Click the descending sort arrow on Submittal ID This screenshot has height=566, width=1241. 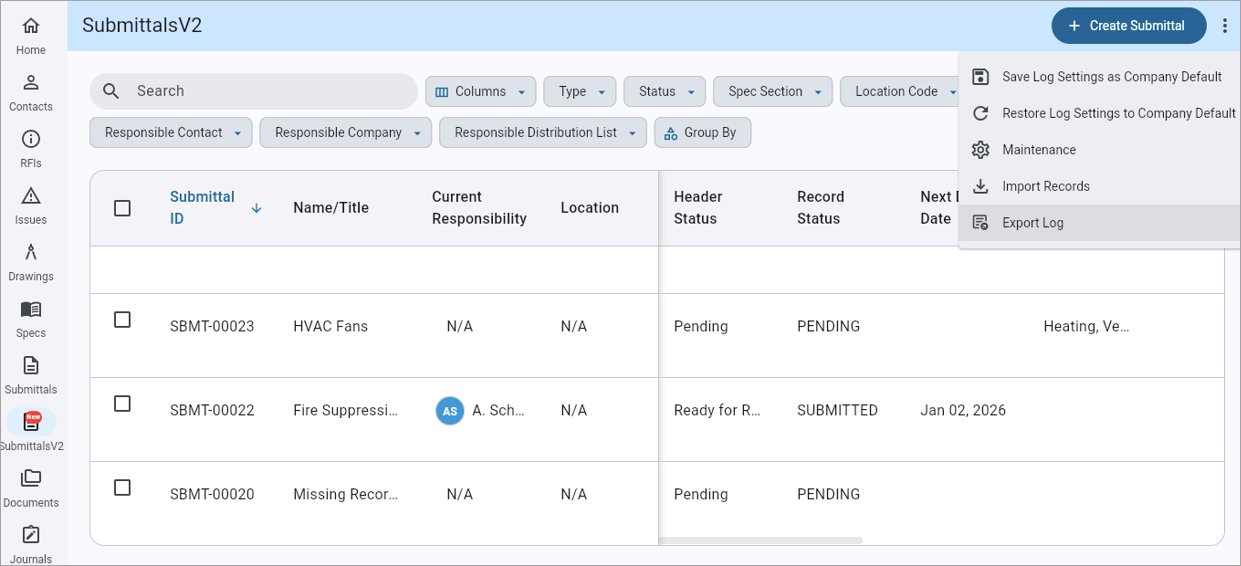pos(256,208)
